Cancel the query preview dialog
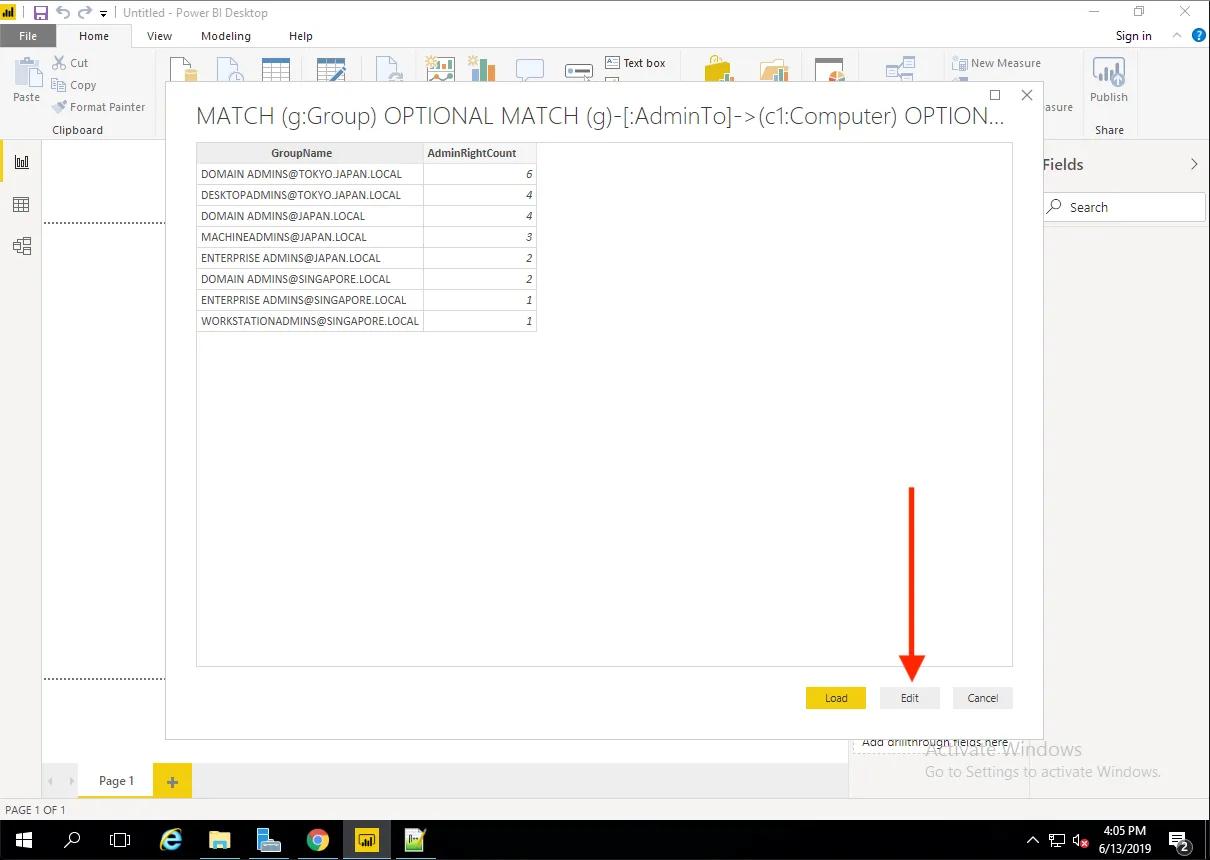Viewport: 1210px width, 860px height. coord(982,698)
